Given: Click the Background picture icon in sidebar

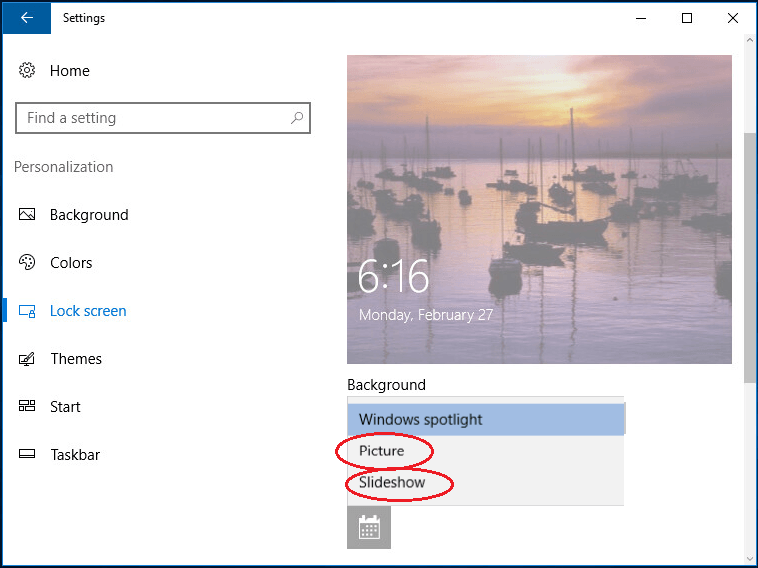Looking at the screenshot, I should [27, 214].
